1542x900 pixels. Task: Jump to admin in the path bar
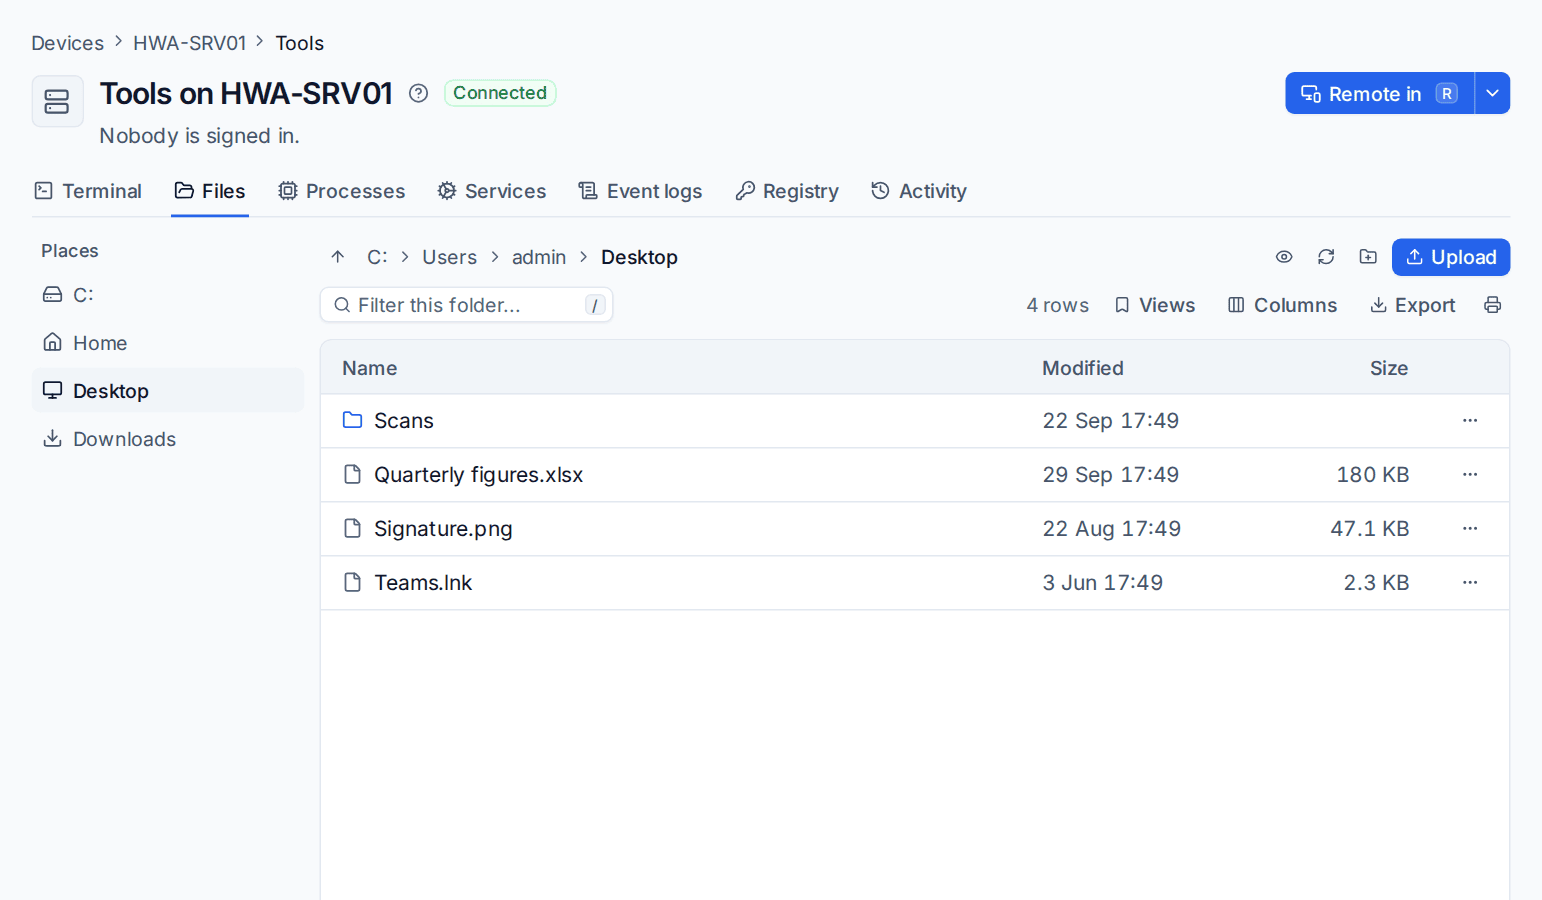pyautogui.click(x=539, y=257)
